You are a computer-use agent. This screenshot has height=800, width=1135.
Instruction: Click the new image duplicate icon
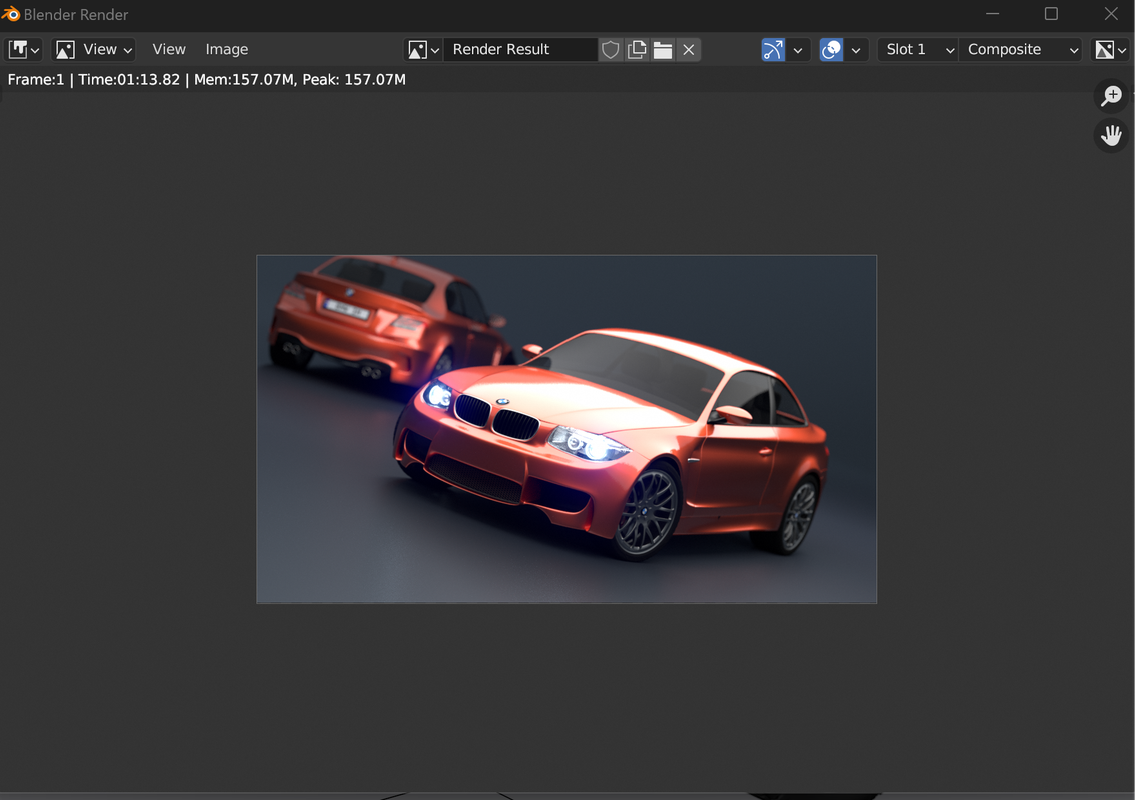click(637, 49)
